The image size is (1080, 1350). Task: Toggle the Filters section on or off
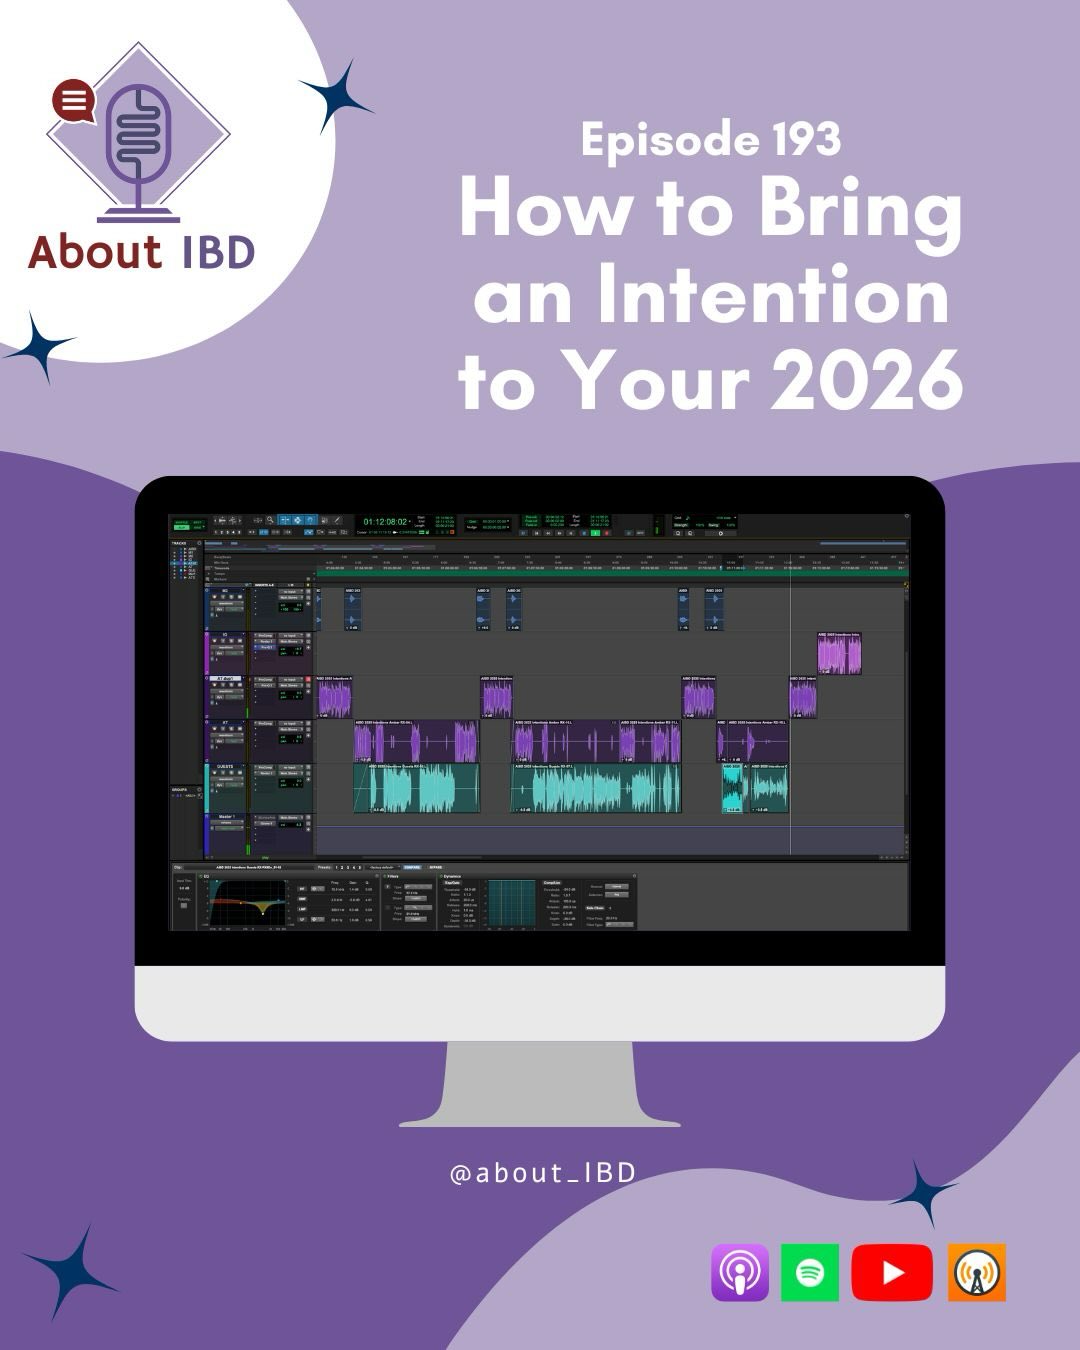tap(386, 876)
